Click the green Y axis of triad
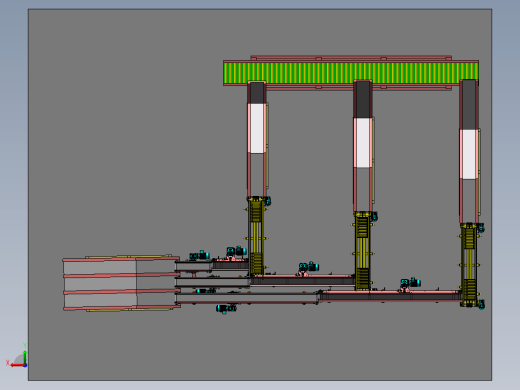The width and height of the screenshot is (520, 390). pyautogui.click(x=25, y=358)
